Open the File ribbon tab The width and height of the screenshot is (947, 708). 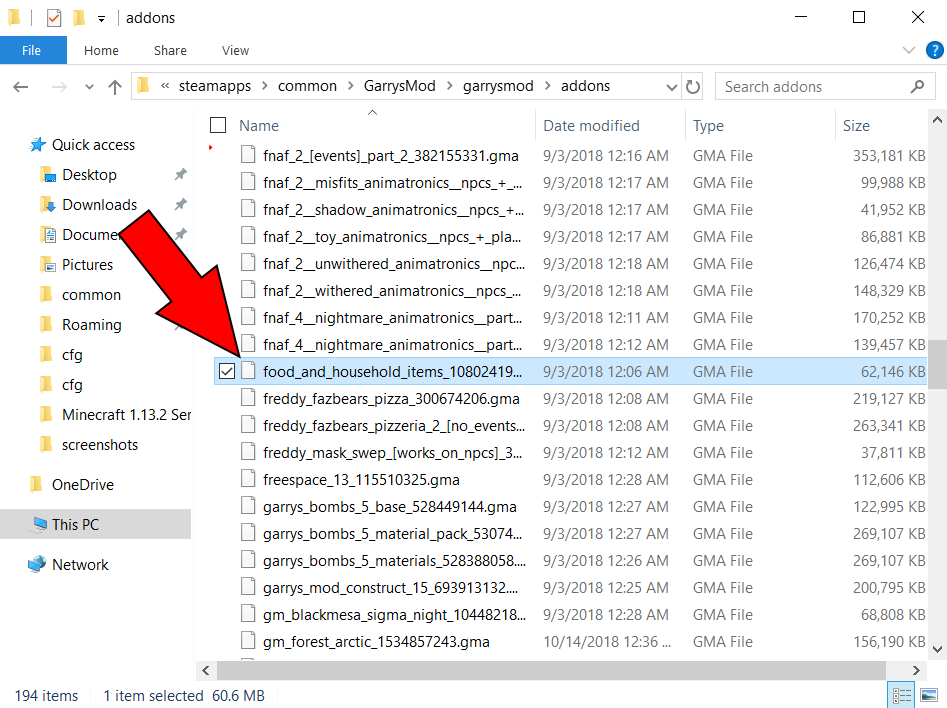click(33, 50)
